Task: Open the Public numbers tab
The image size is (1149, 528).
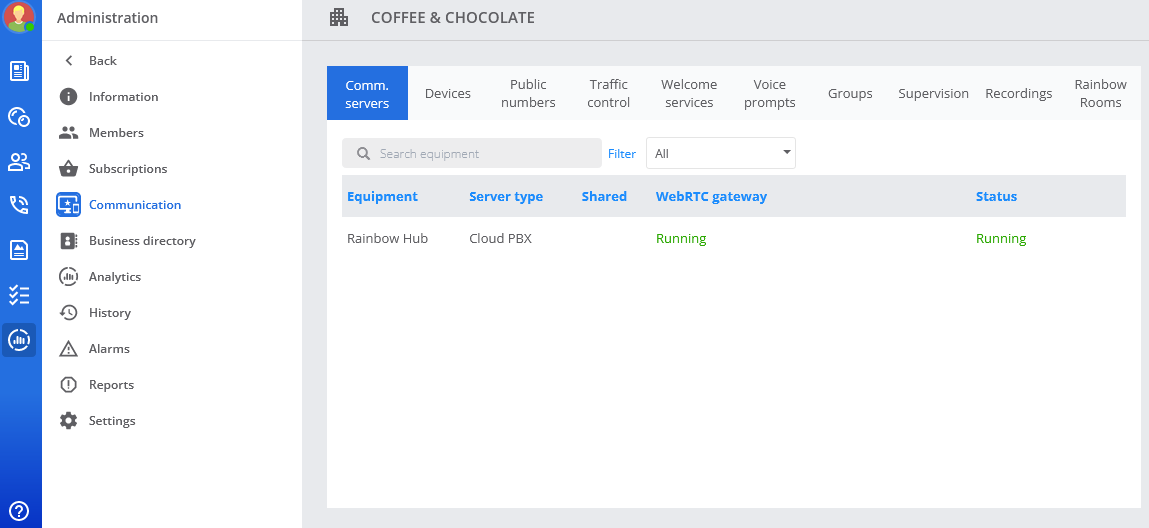Action: click(x=528, y=94)
